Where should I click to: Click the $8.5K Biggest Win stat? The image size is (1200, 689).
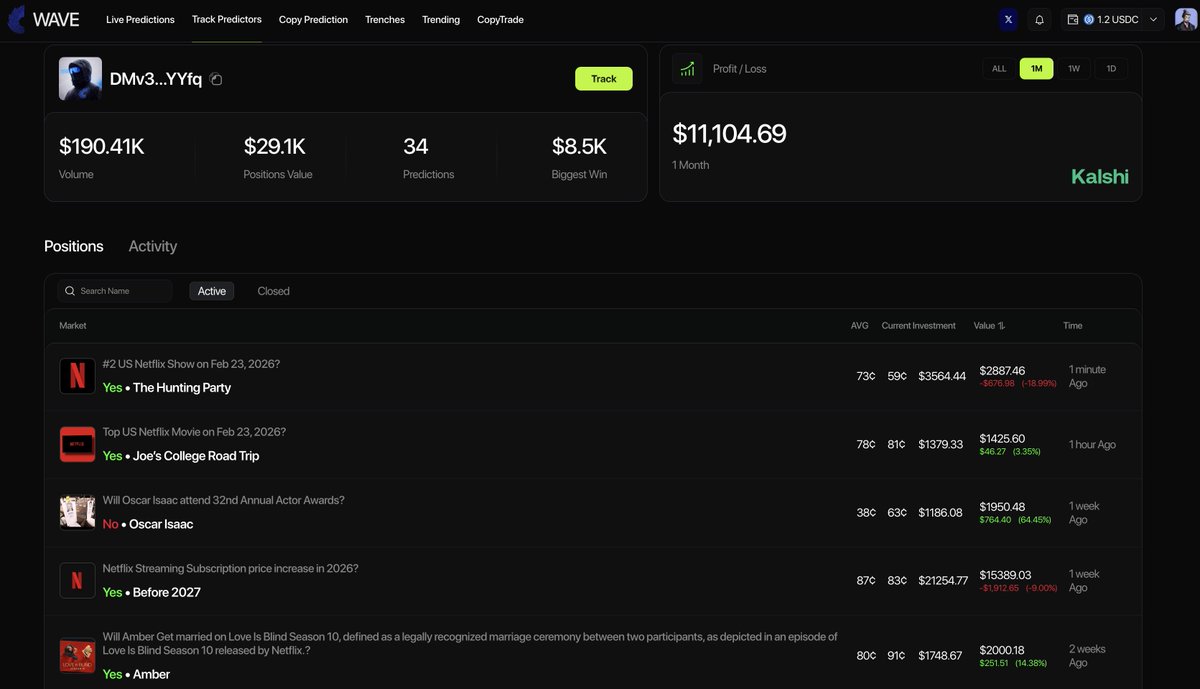[x=579, y=147]
